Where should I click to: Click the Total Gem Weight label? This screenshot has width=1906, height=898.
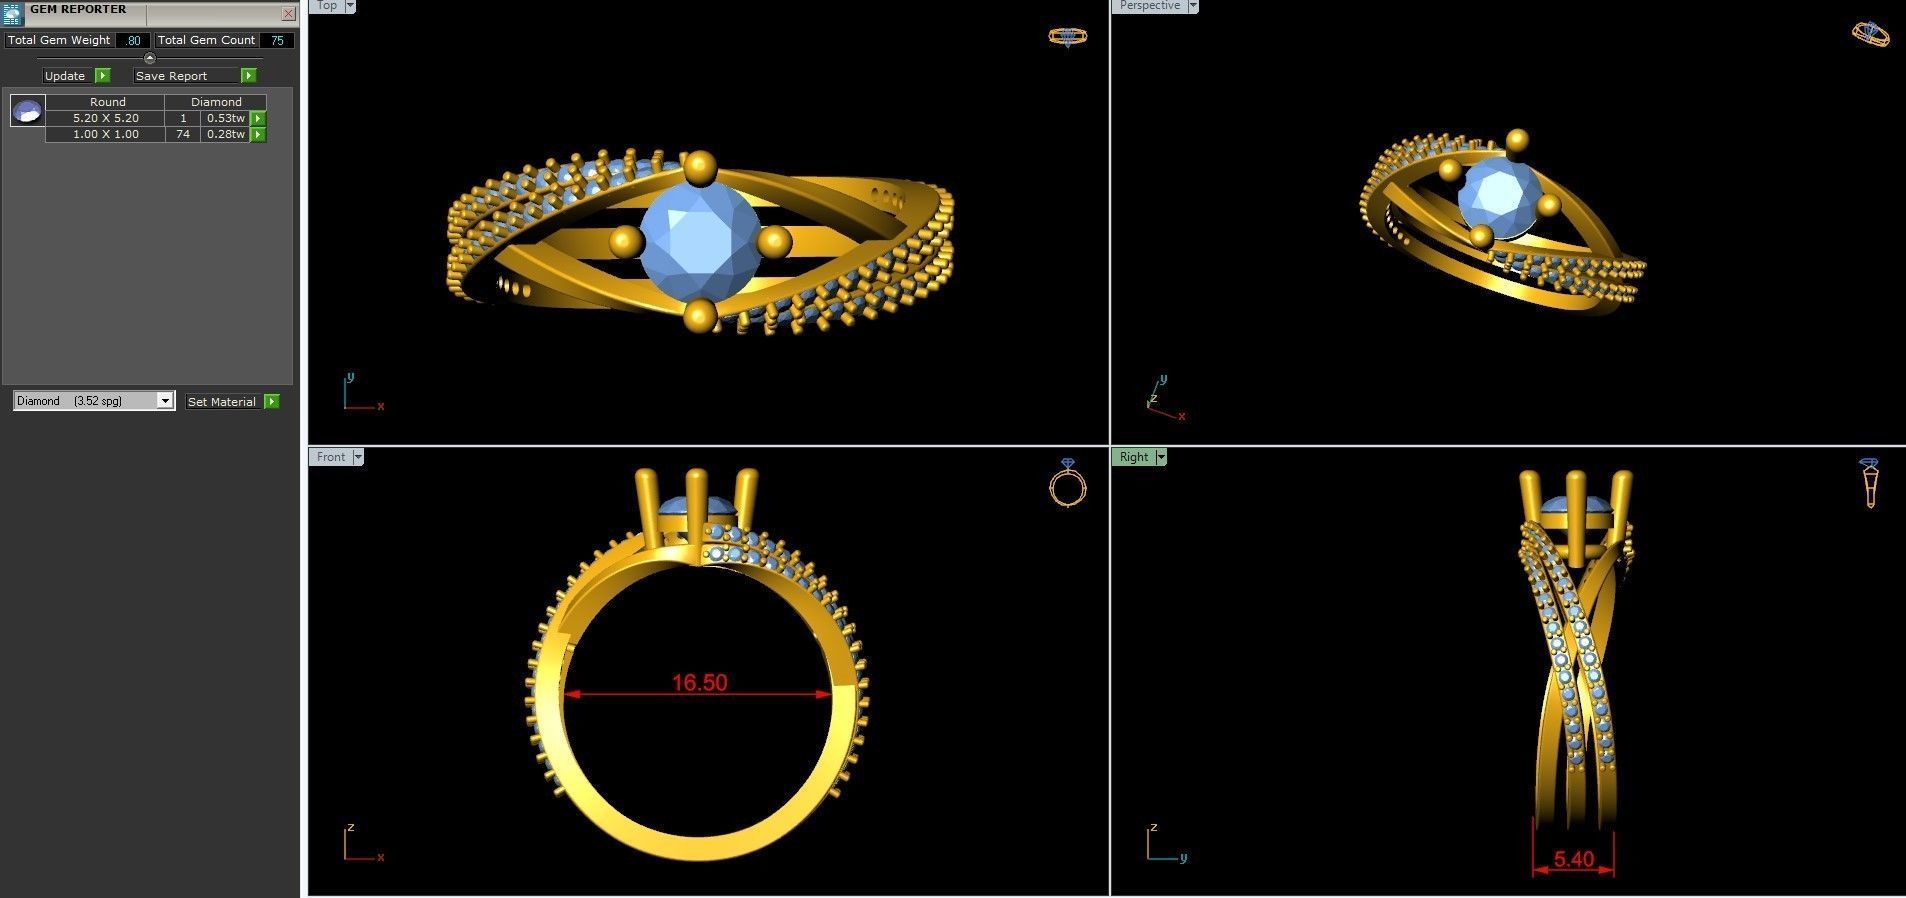pos(59,41)
